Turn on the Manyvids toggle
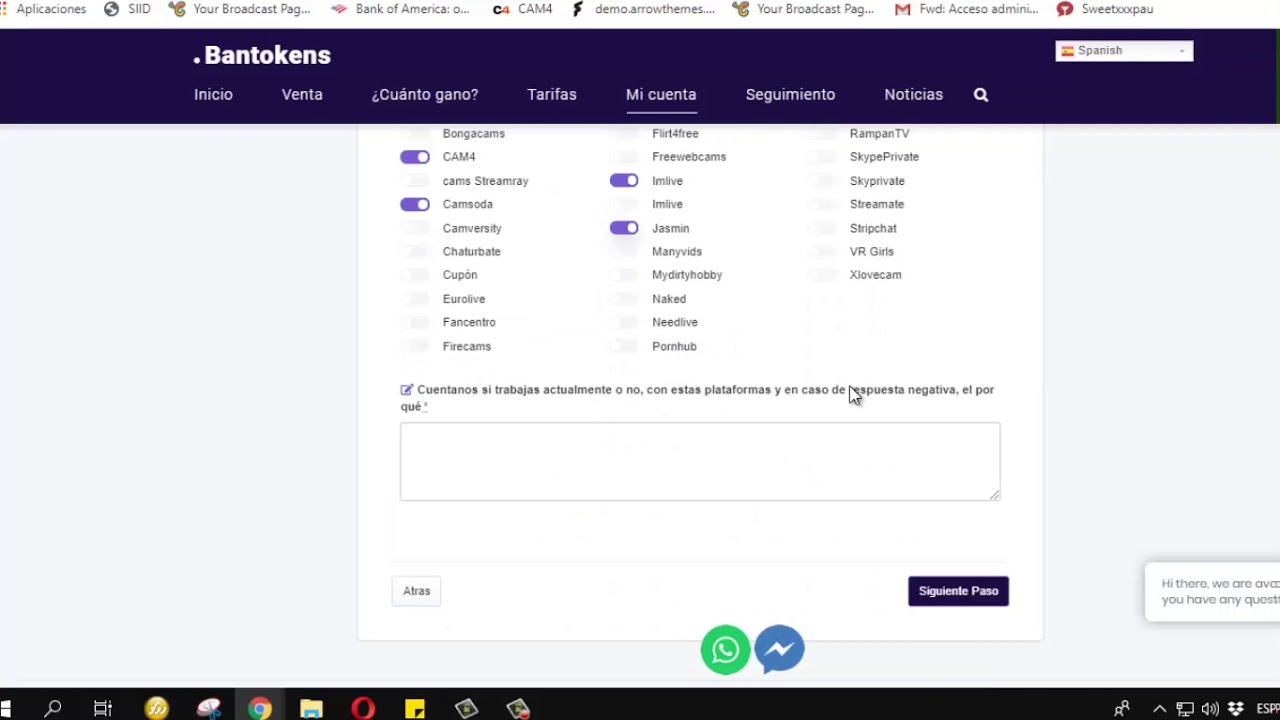Viewport: 1280px width, 720px height. tap(624, 252)
